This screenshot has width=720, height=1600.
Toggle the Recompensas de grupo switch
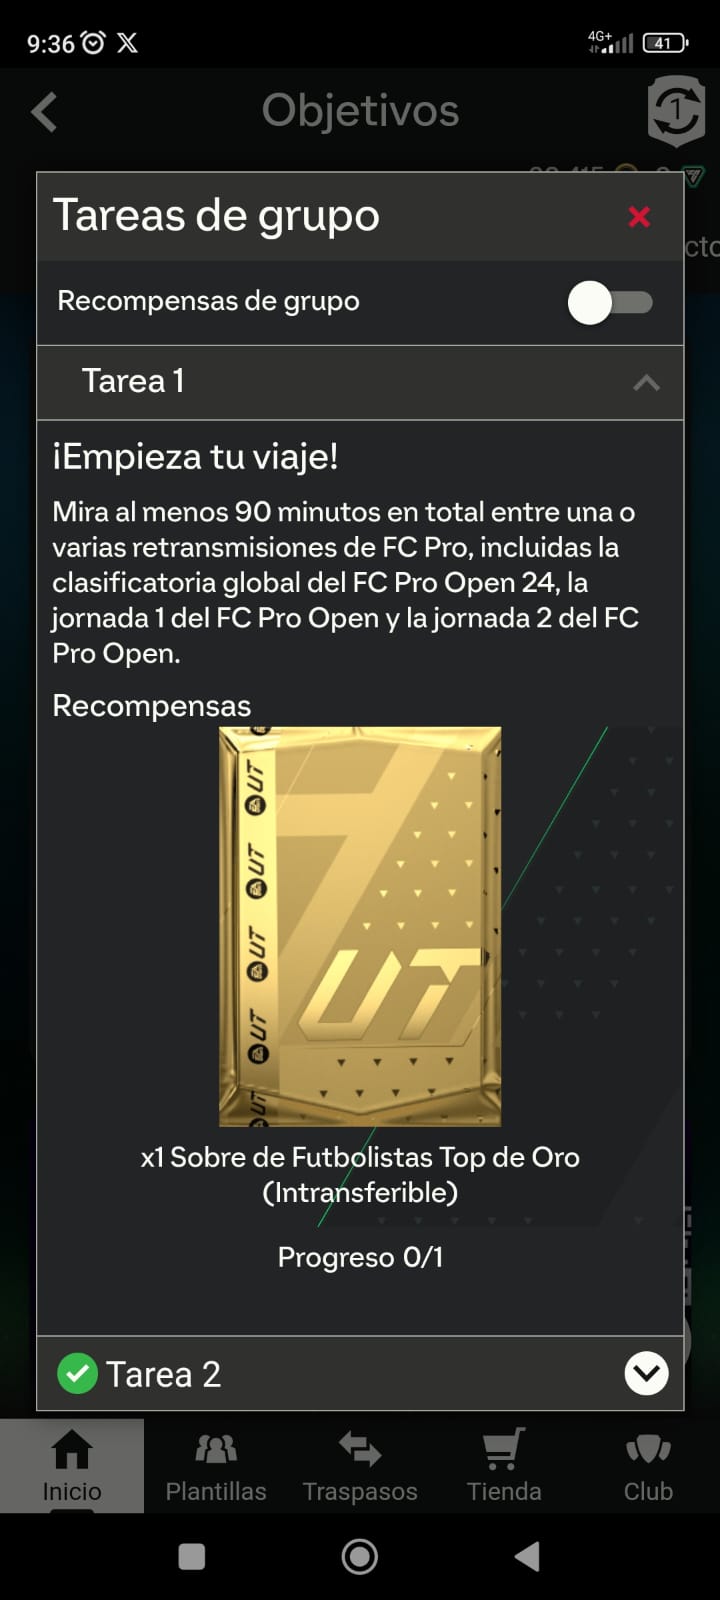610,302
